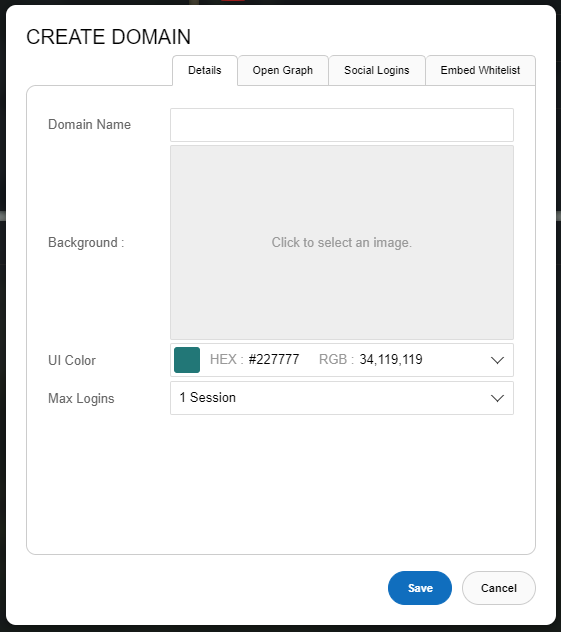Click the Background label
This screenshot has width=561, height=632.
(x=86, y=243)
